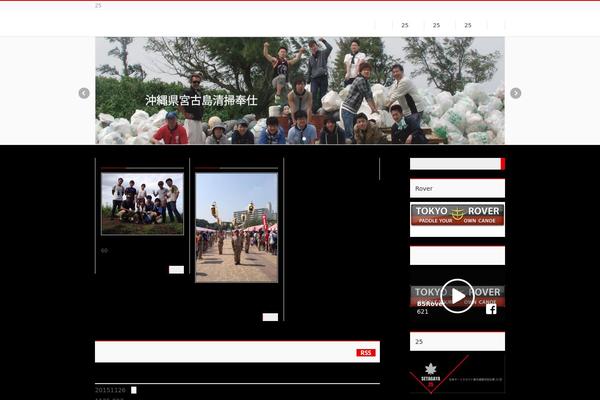Click the white button under the parade photo
600x400 pixels.
pyautogui.click(x=270, y=317)
